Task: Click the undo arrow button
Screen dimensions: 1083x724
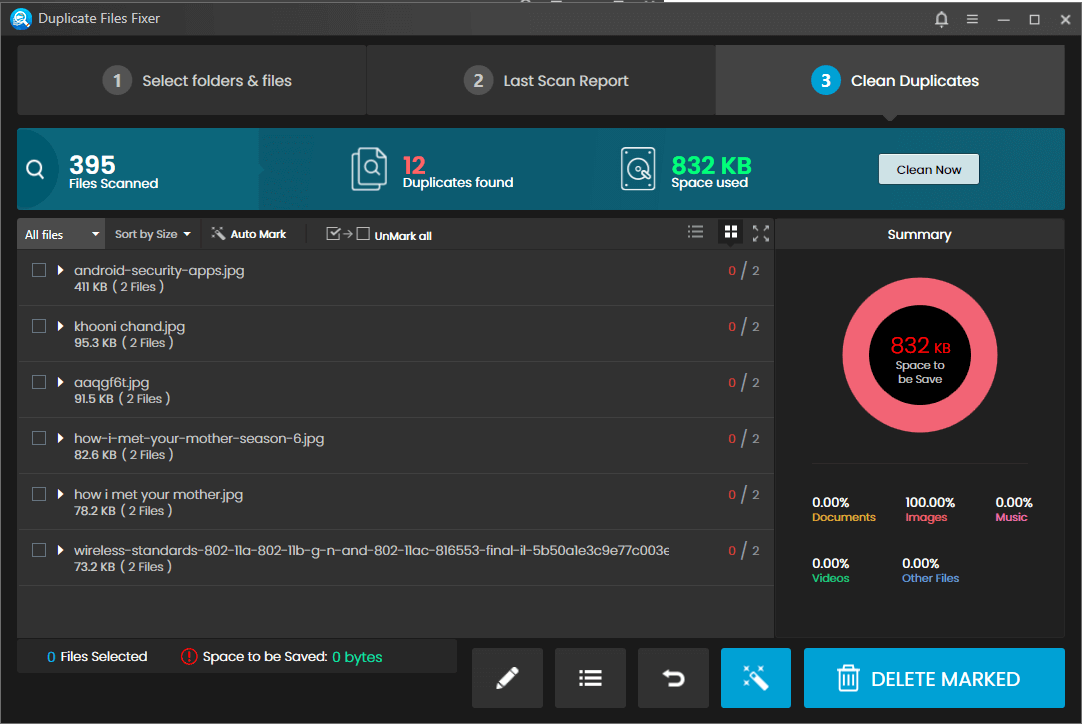Action: click(673, 678)
